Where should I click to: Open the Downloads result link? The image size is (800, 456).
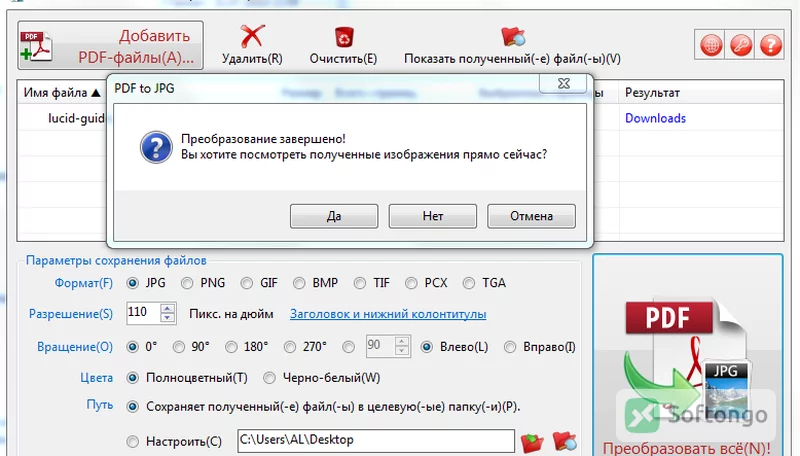point(655,118)
